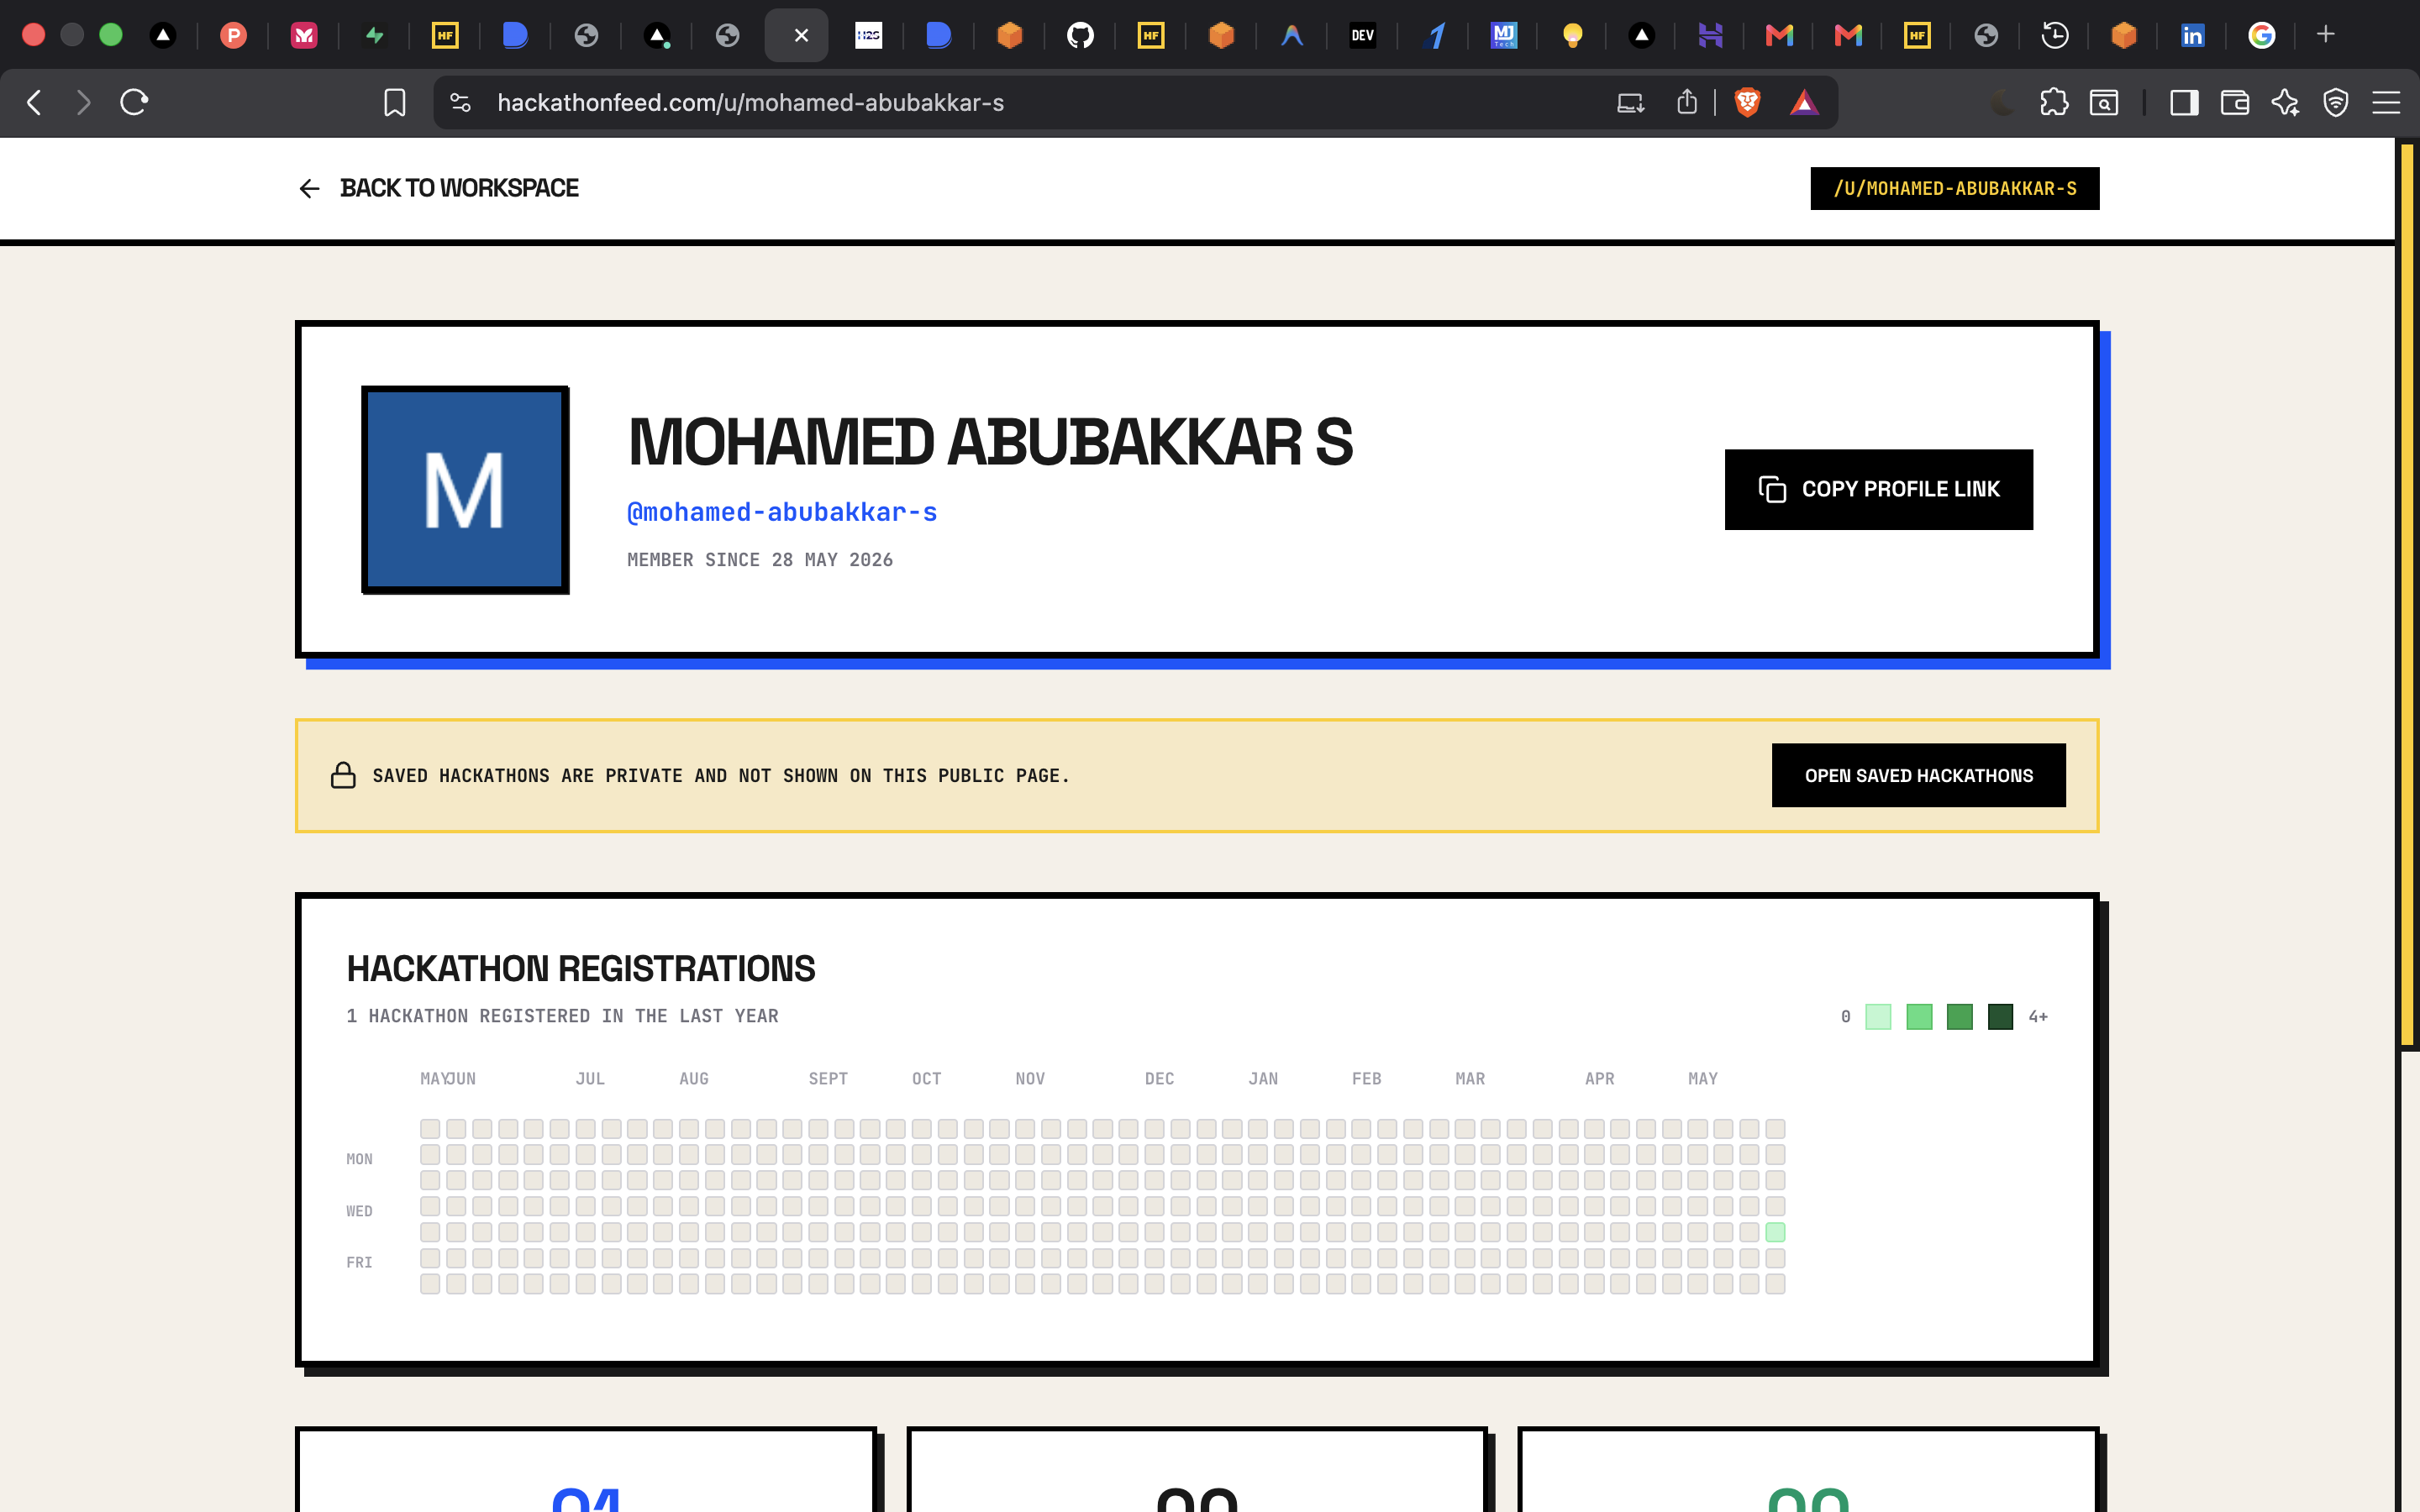Click the Copy Profile Link button
The image size is (2420, 1512).
click(1878, 489)
